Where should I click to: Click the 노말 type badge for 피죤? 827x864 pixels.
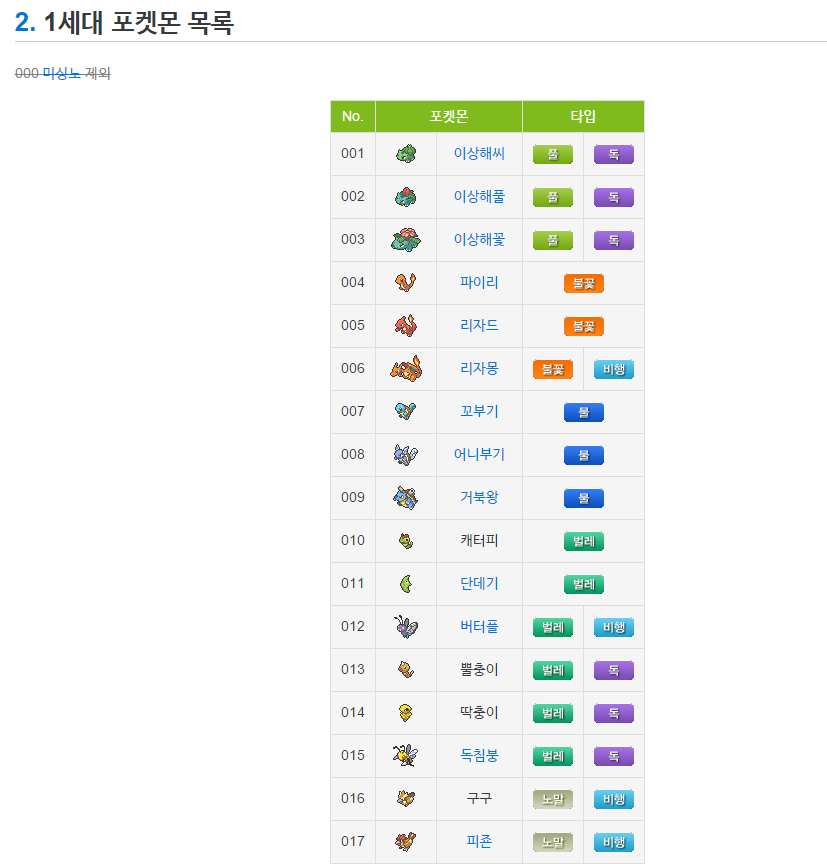pos(553,842)
